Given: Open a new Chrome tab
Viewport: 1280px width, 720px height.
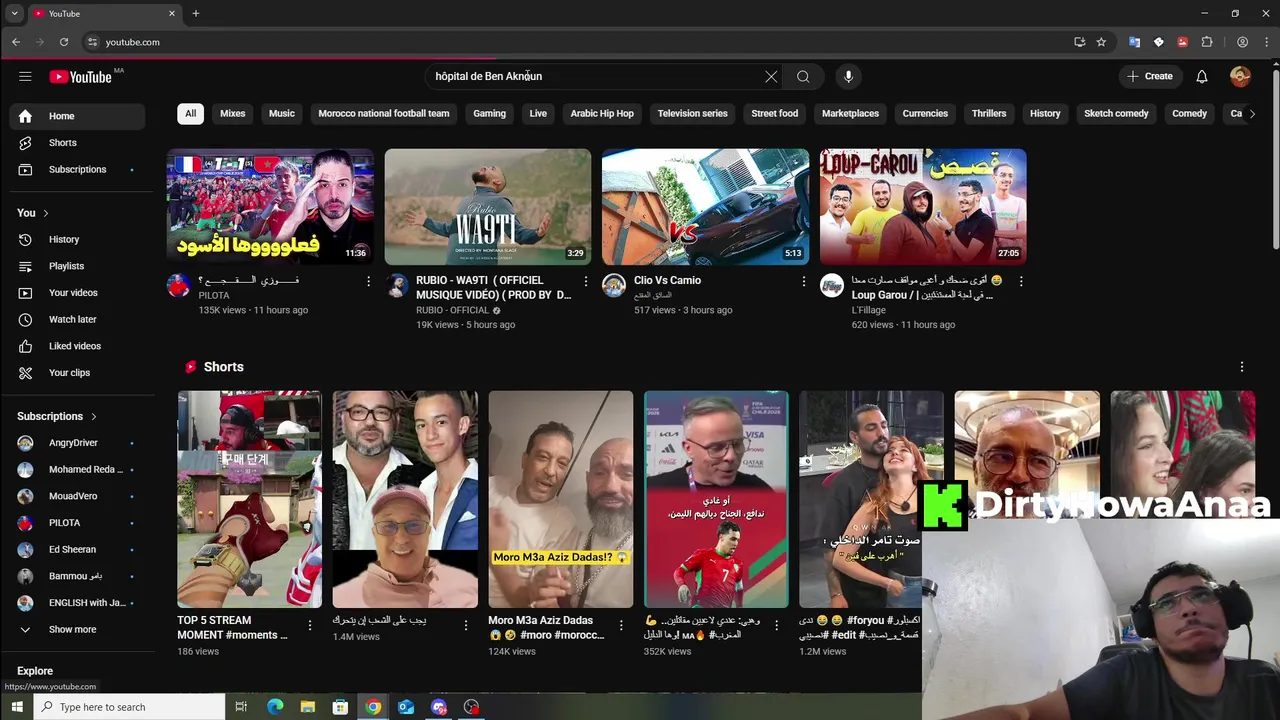Looking at the screenshot, I should (196, 14).
